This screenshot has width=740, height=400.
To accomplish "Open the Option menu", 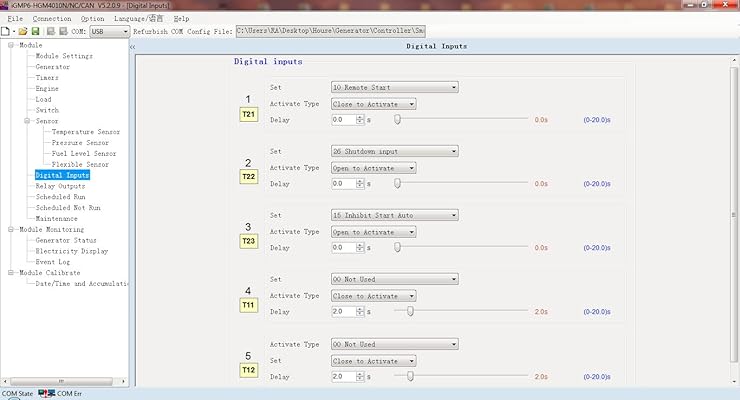I will click(x=92, y=18).
